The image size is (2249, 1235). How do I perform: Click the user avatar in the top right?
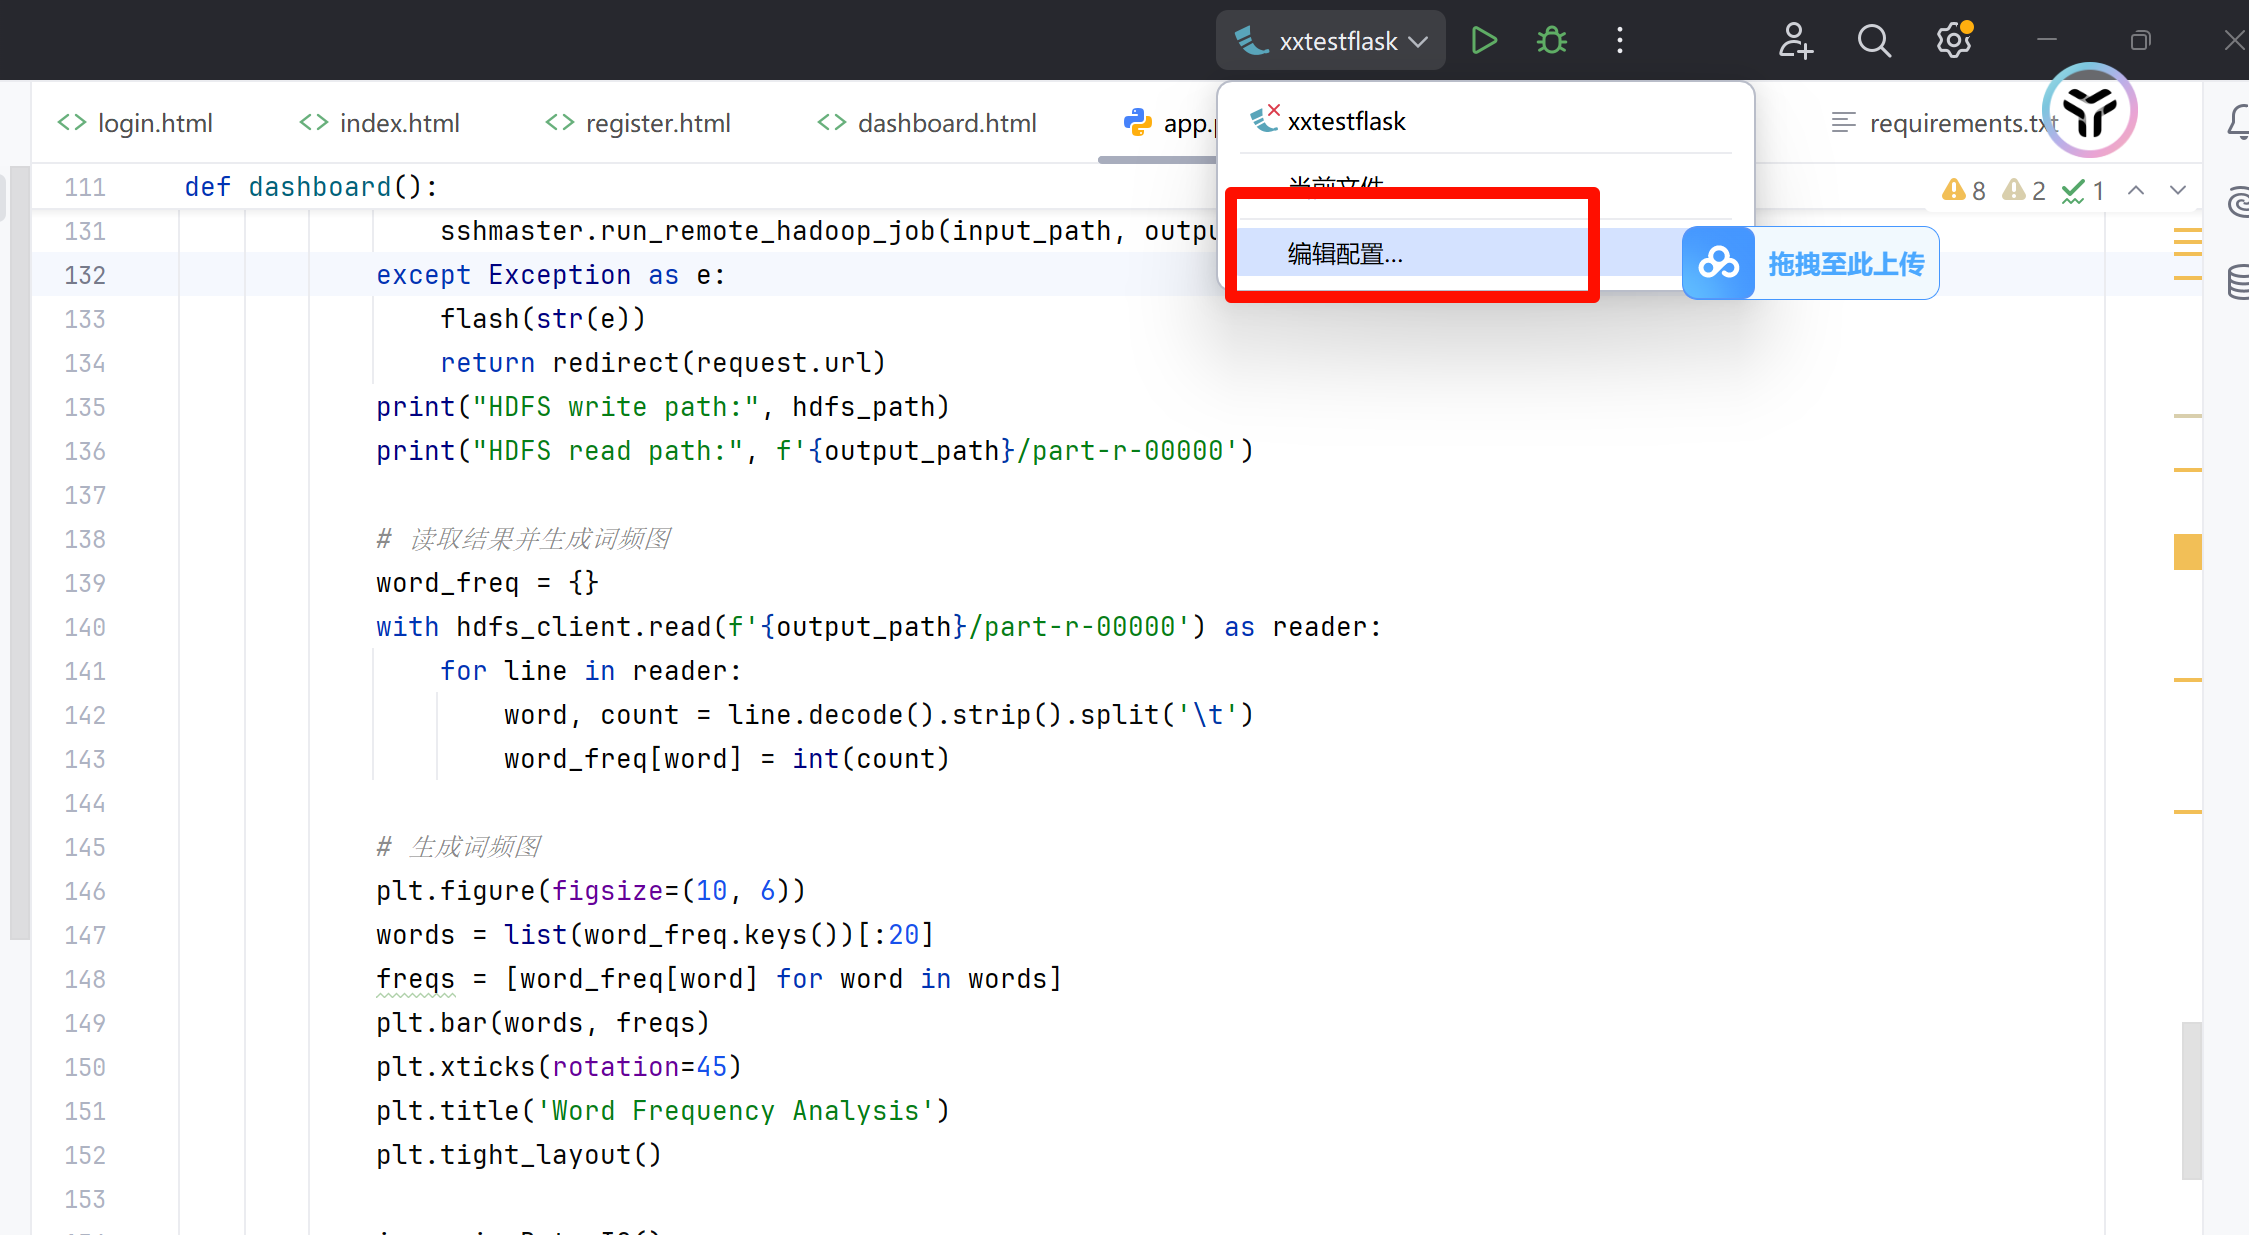coord(2088,111)
